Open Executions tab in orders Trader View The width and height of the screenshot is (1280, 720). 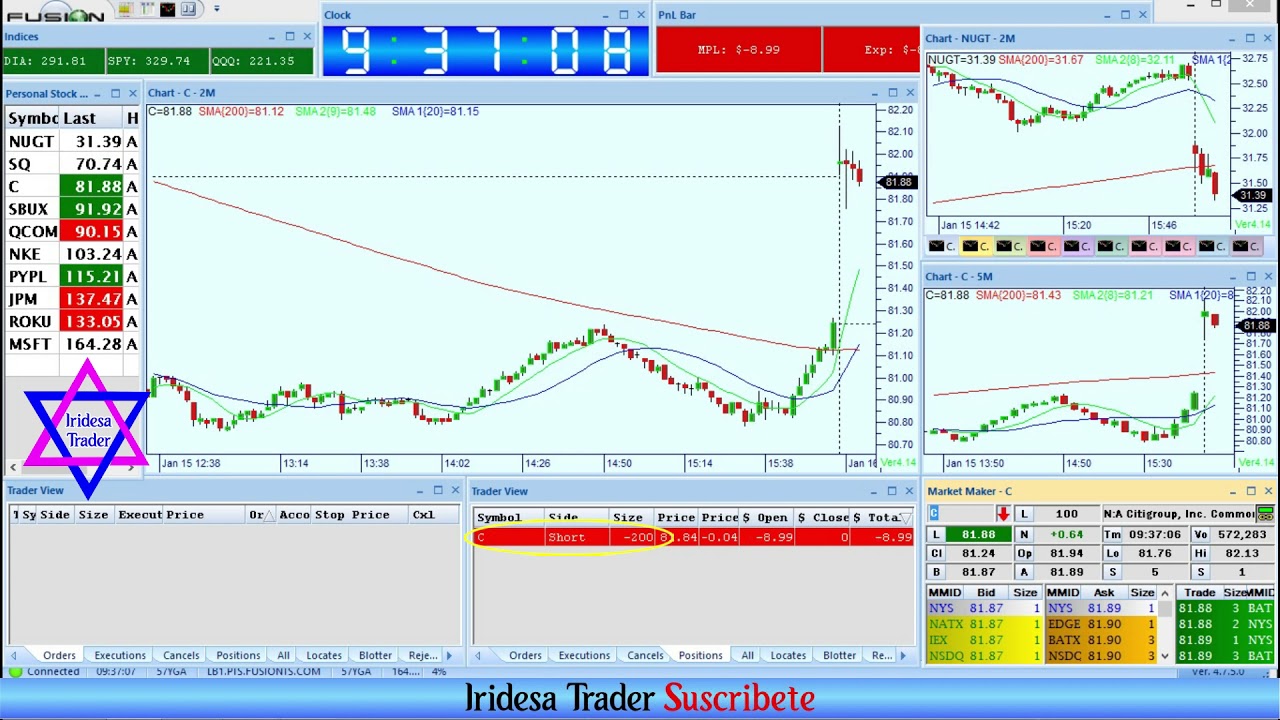coord(120,656)
